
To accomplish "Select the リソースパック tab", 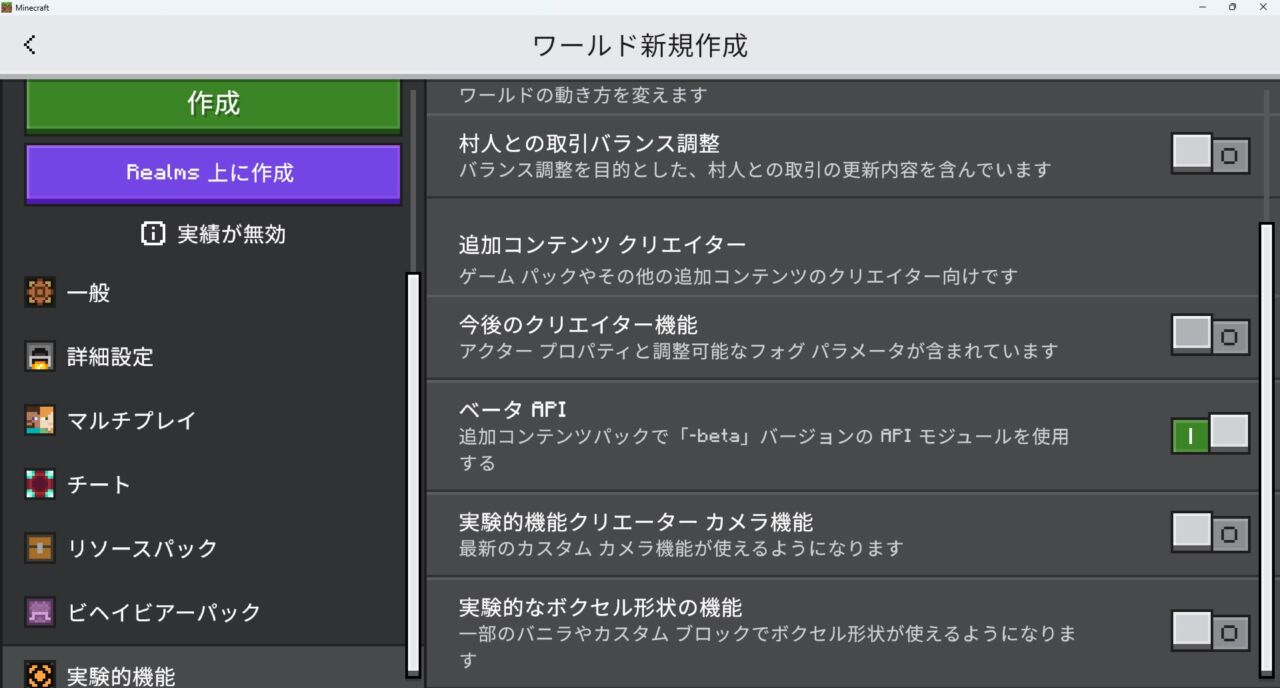I will (x=204, y=549).
